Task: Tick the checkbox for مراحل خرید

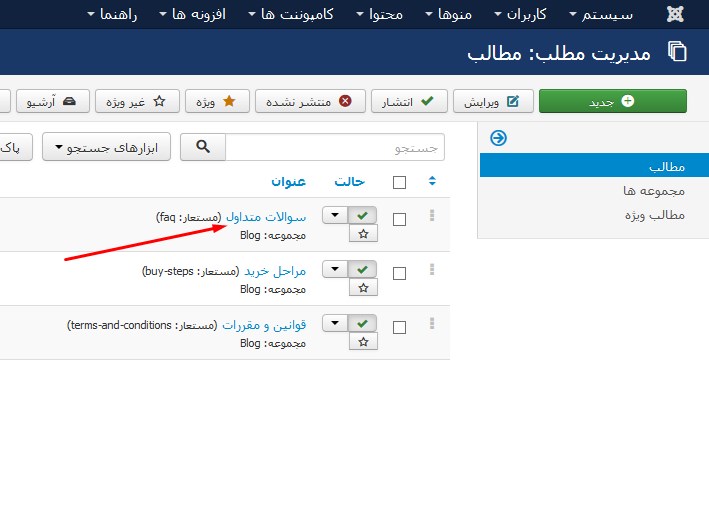Action: tap(399, 274)
